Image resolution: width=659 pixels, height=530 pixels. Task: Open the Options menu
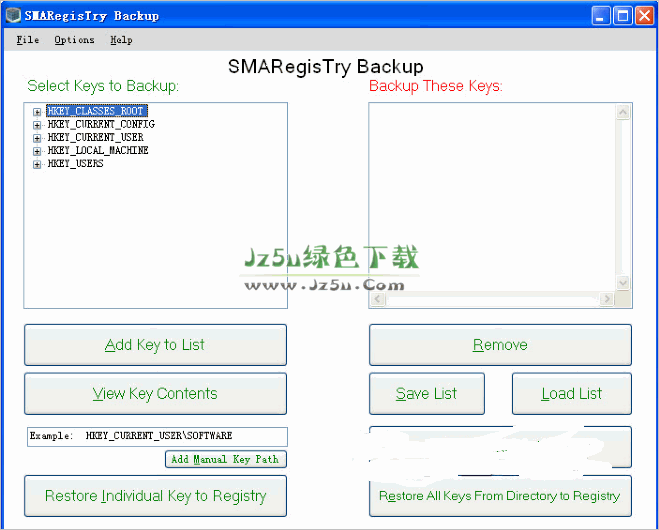[74, 40]
